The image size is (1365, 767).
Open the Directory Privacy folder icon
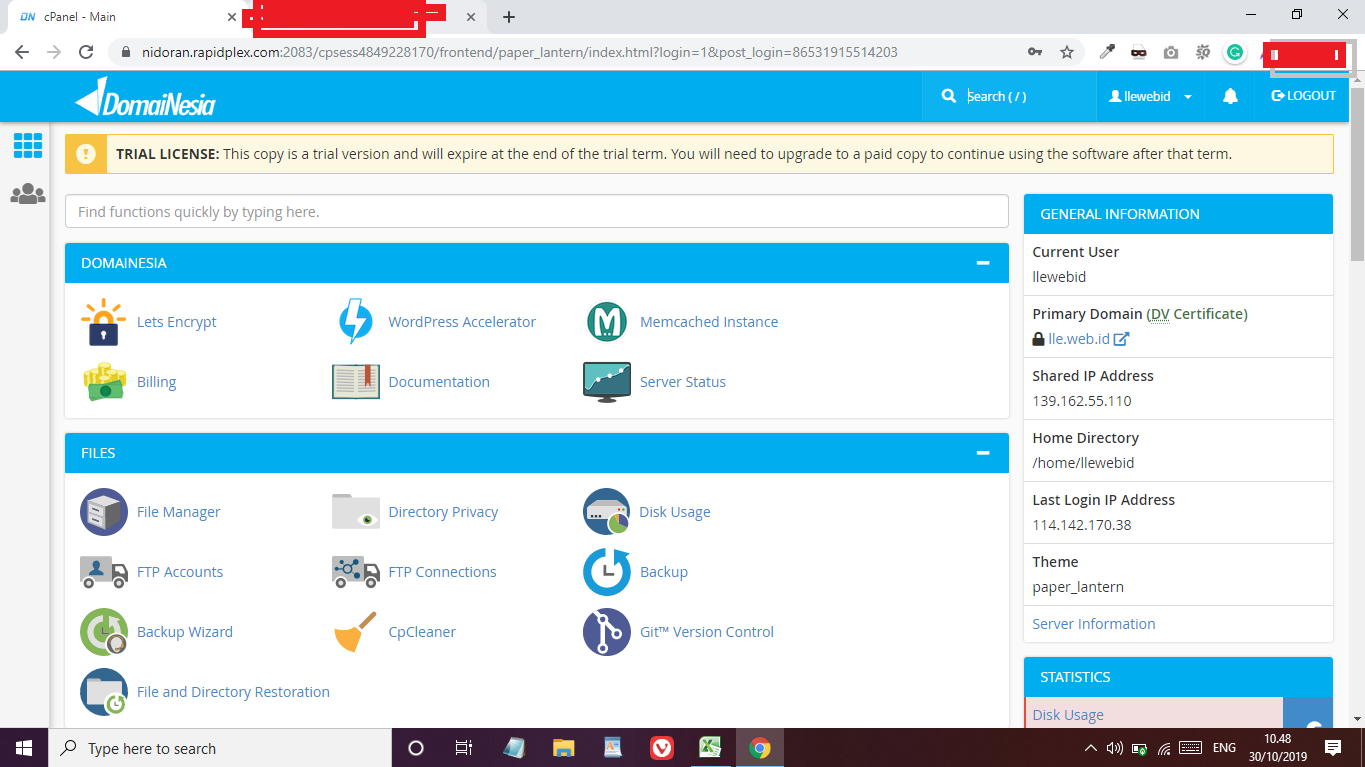[356, 512]
